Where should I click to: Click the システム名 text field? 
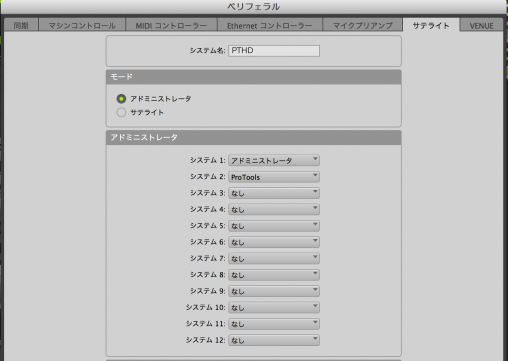[x=274, y=51]
